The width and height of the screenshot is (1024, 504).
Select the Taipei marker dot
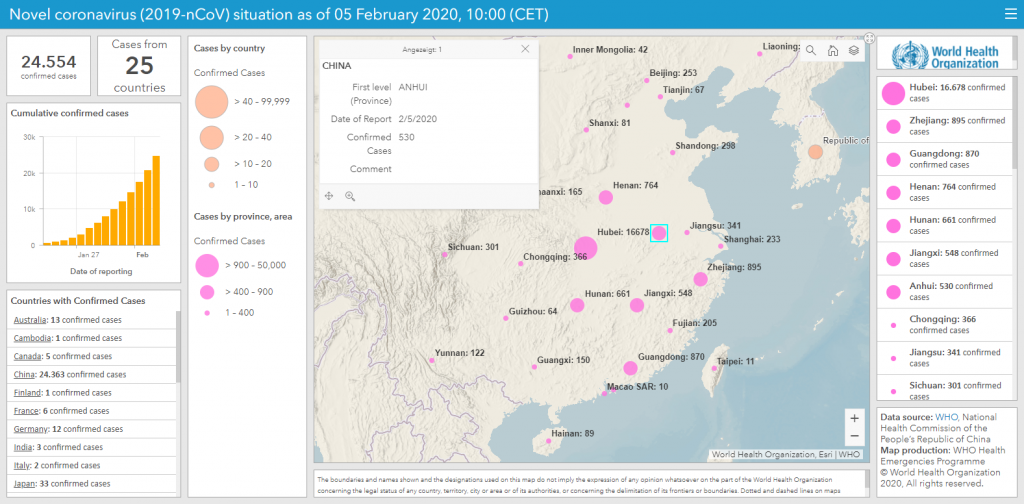[x=714, y=369]
